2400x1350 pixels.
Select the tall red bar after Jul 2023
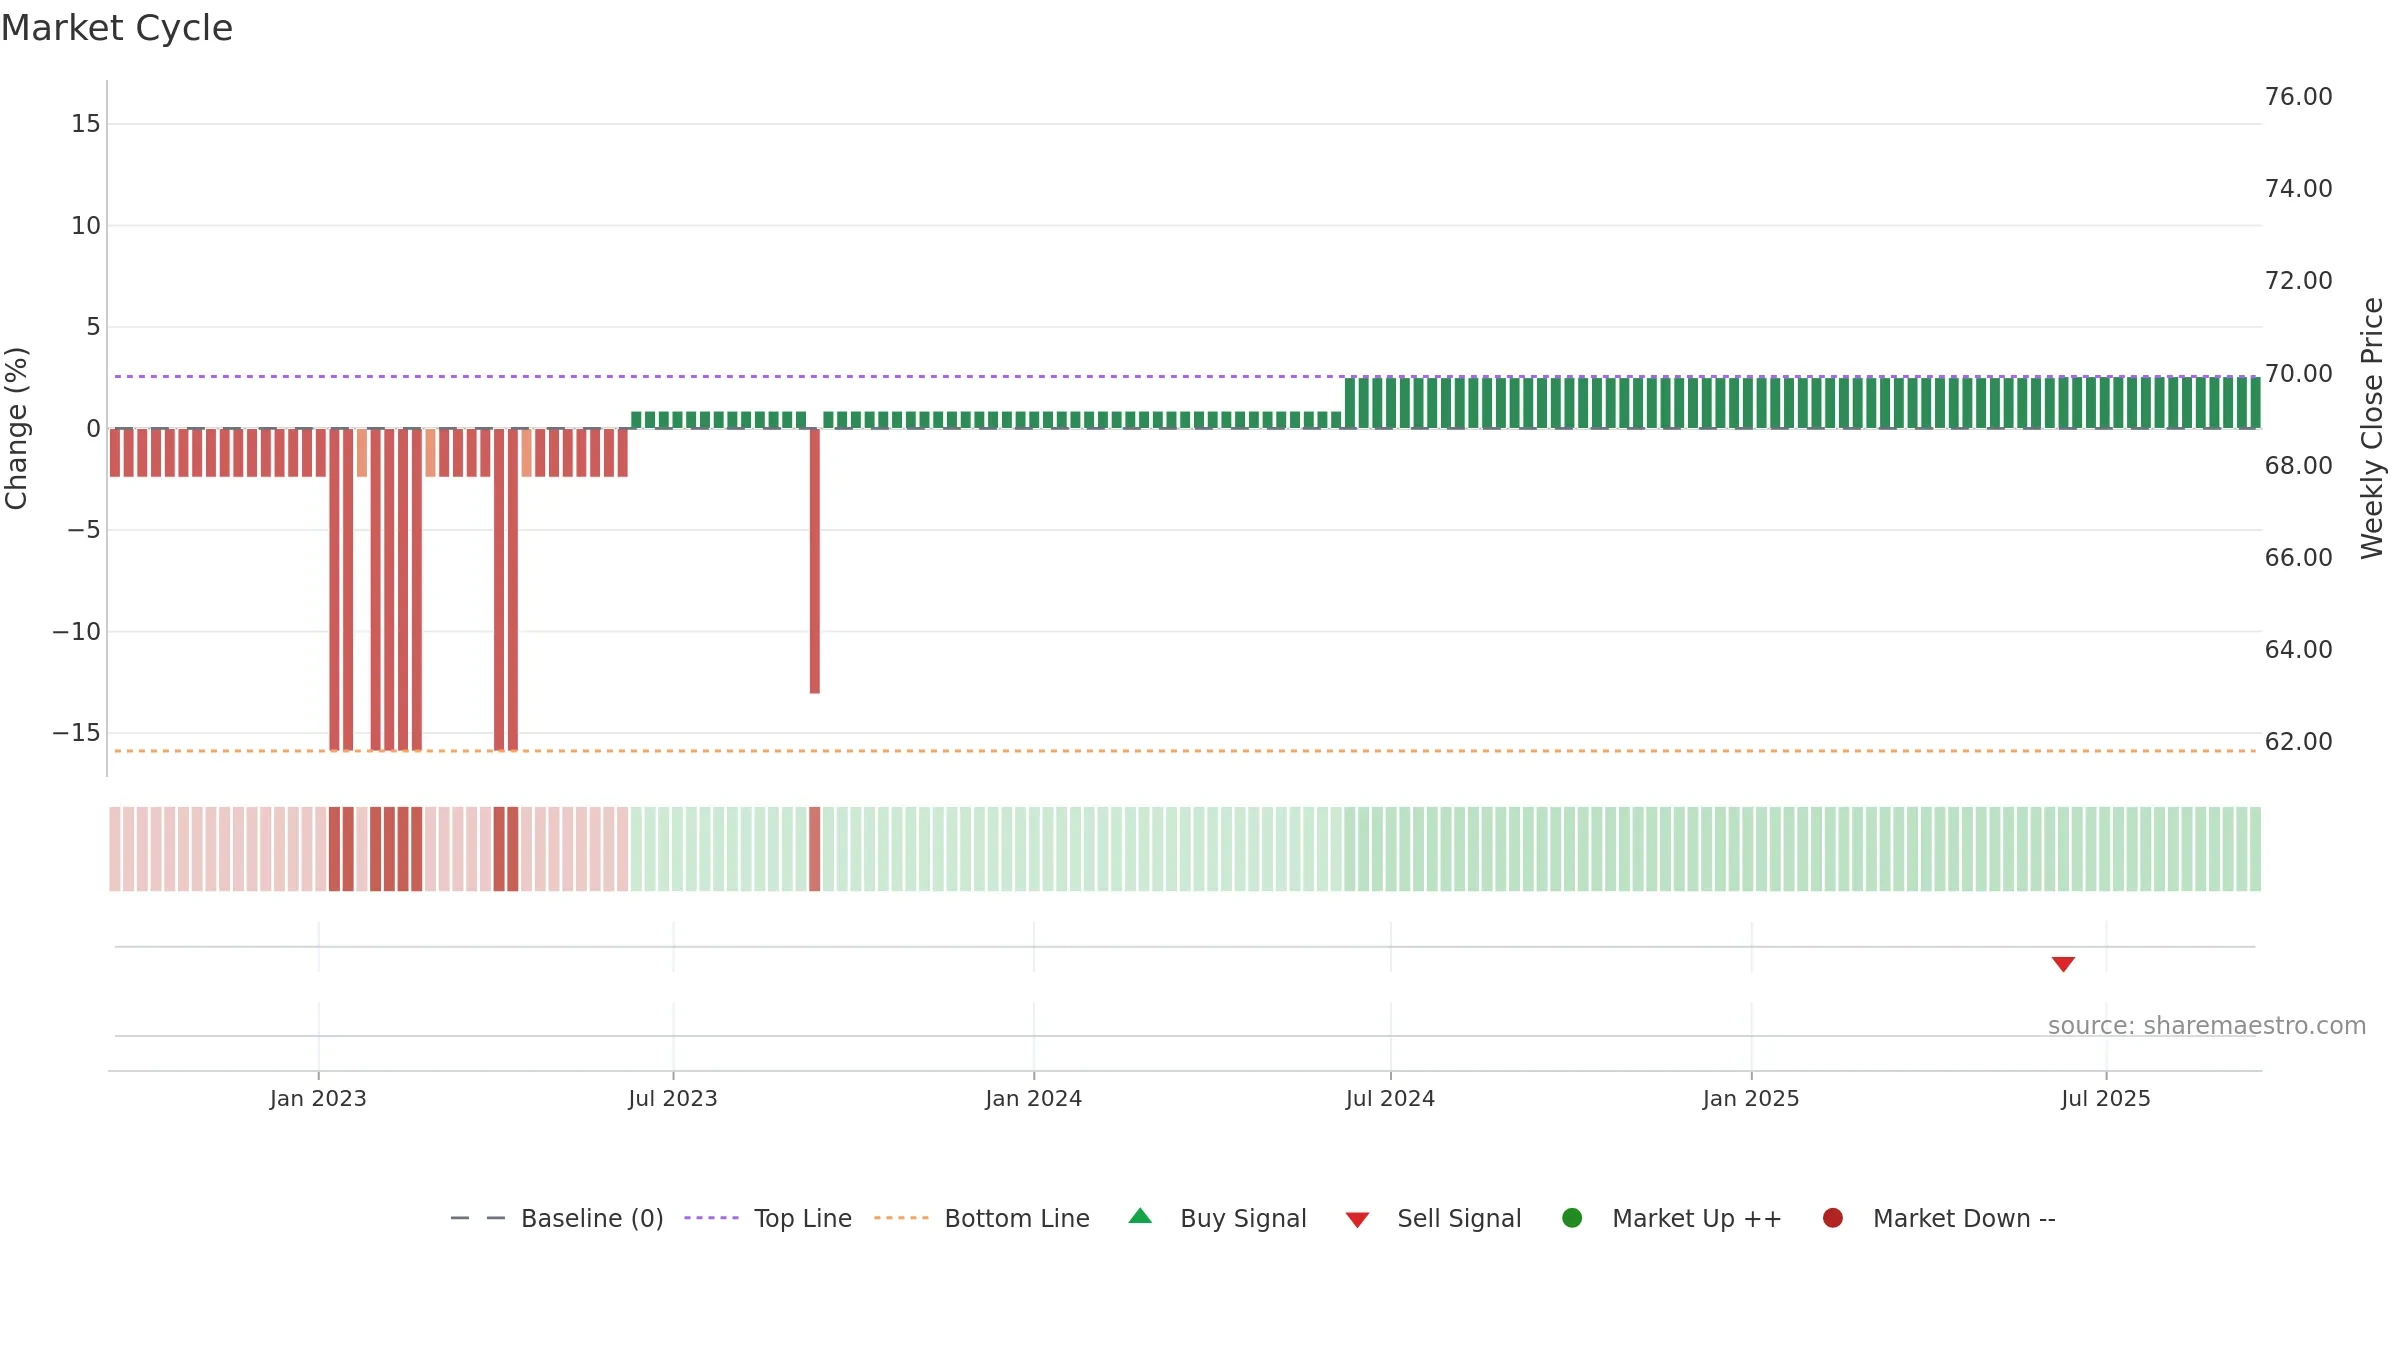pyautogui.click(x=815, y=561)
